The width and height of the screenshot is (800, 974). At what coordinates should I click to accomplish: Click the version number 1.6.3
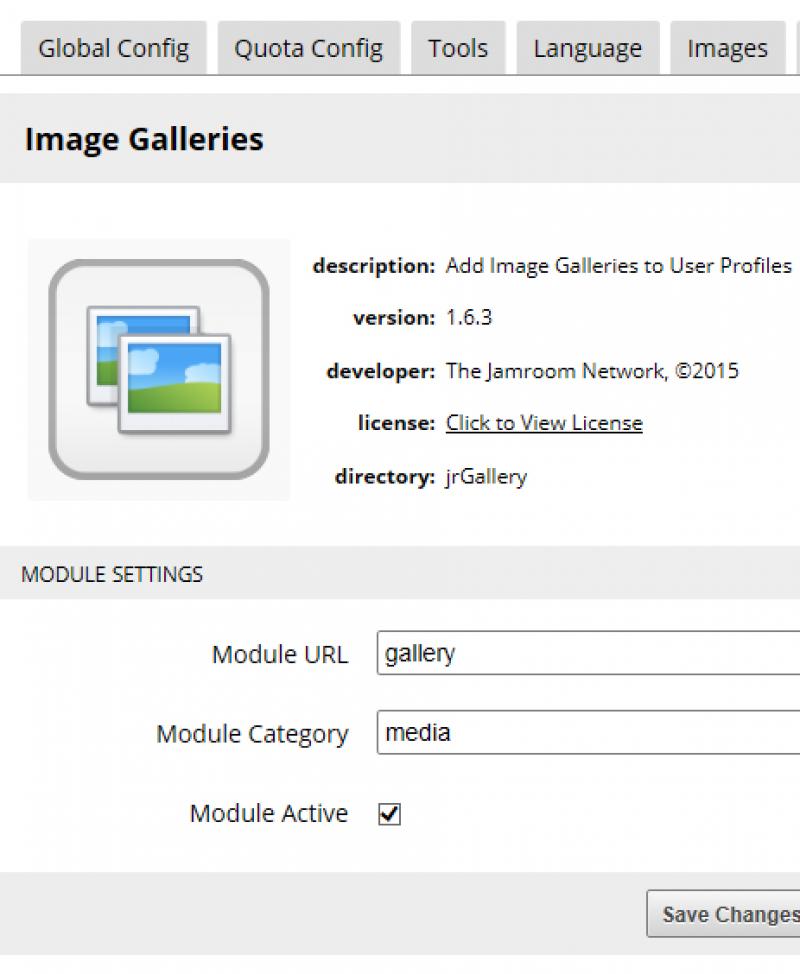click(x=469, y=318)
